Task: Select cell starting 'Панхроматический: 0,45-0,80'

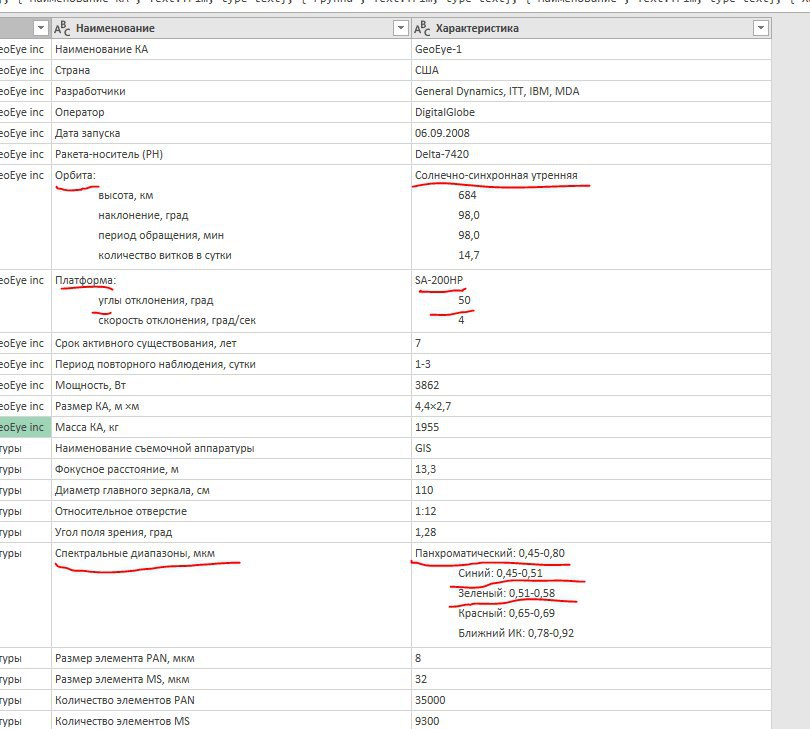Action: [591, 595]
